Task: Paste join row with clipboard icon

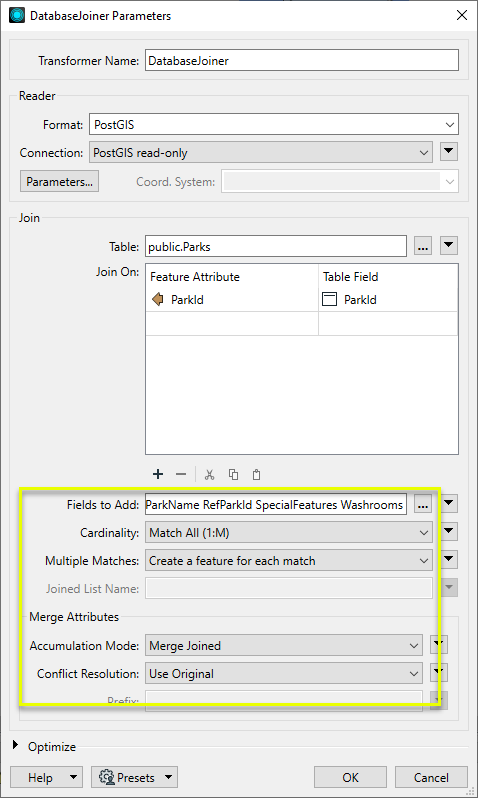Action: [257, 474]
